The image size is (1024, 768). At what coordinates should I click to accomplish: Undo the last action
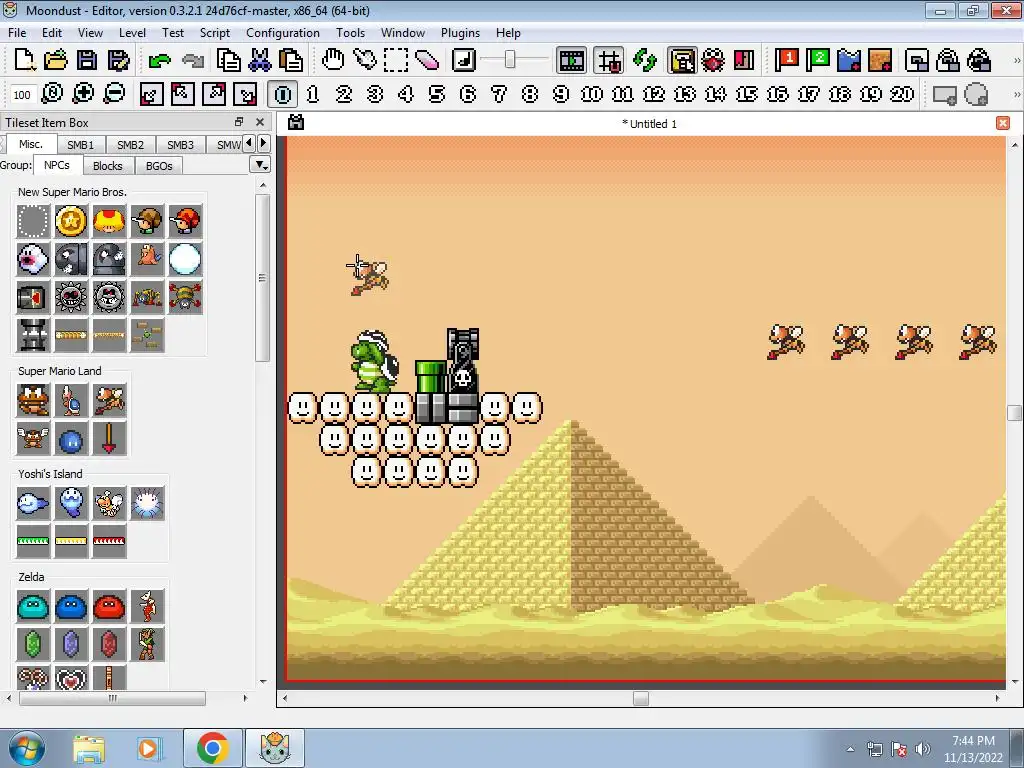[159, 60]
